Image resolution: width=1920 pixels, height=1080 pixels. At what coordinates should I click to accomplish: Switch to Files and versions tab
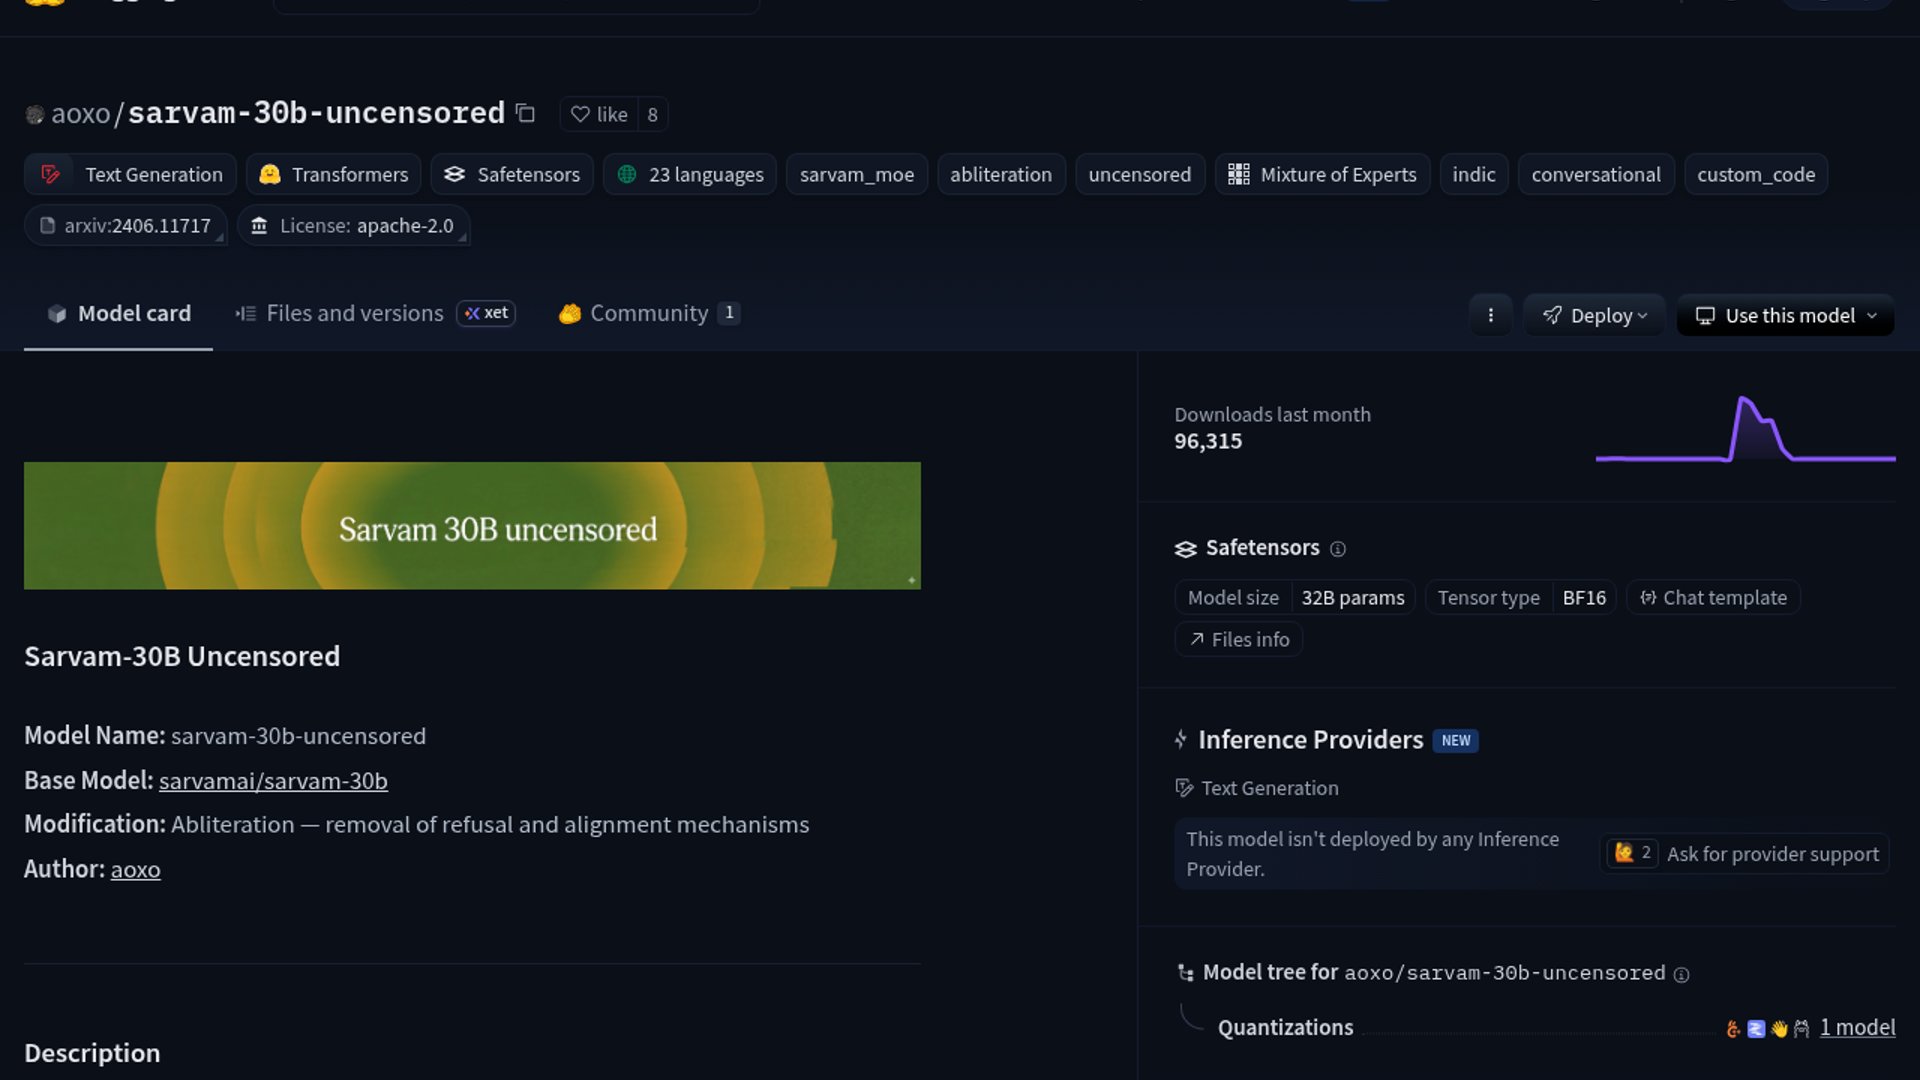click(354, 314)
